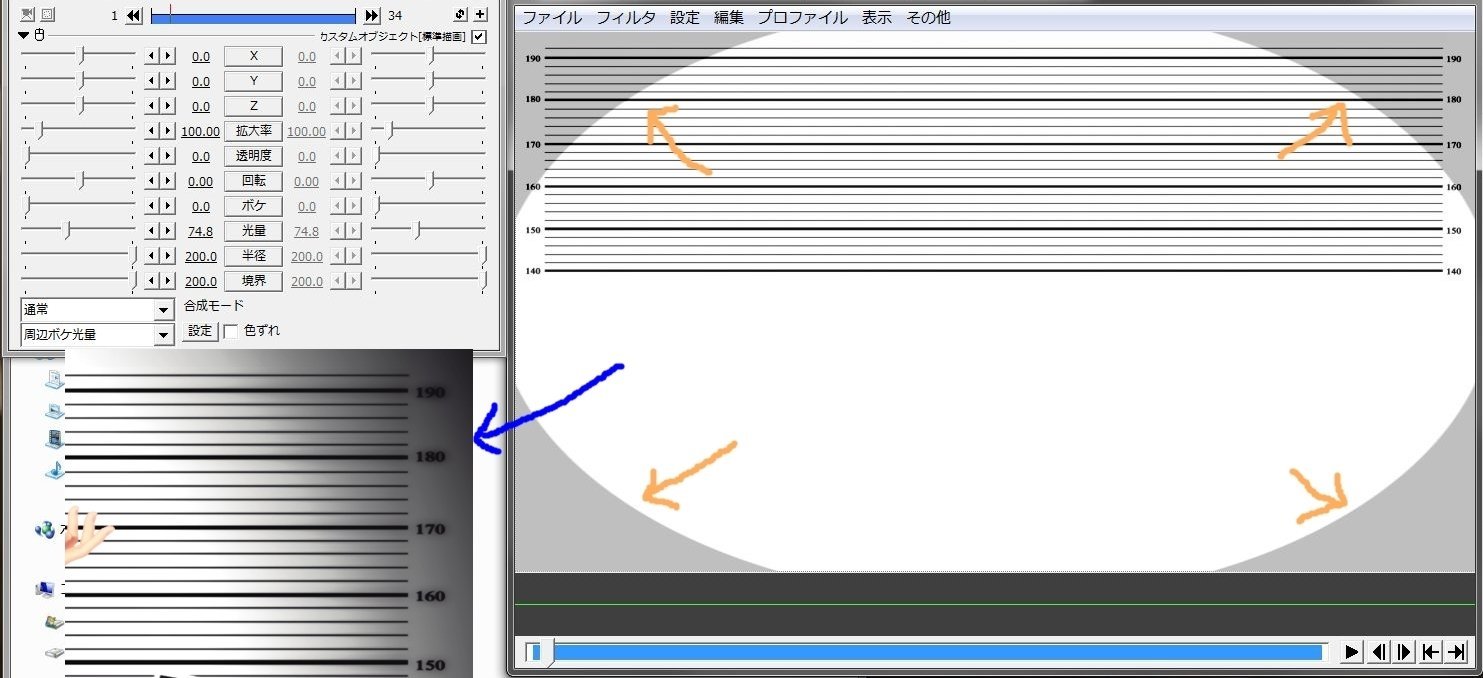Open the フィルタ menu
Screen dimensions: 1483x678
[627, 17]
